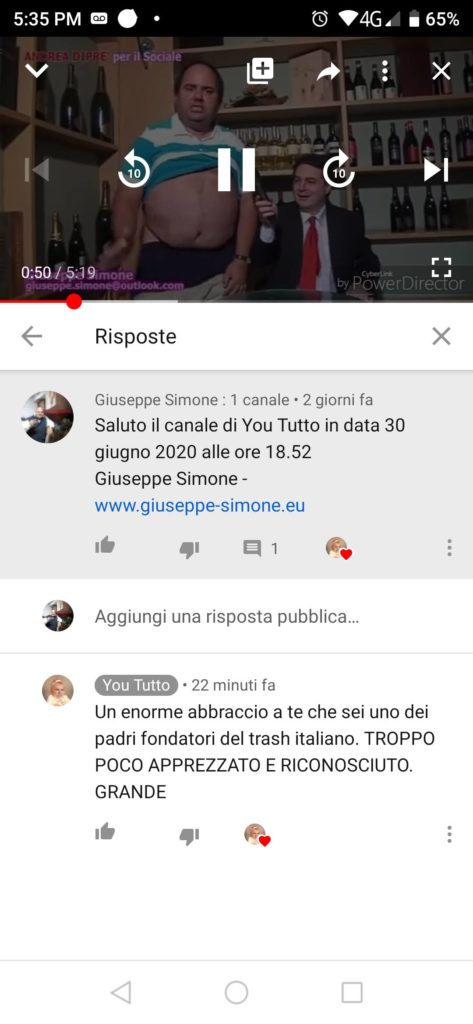
Task: Like Giuseppe Simone's comment
Action: [x=105, y=545]
